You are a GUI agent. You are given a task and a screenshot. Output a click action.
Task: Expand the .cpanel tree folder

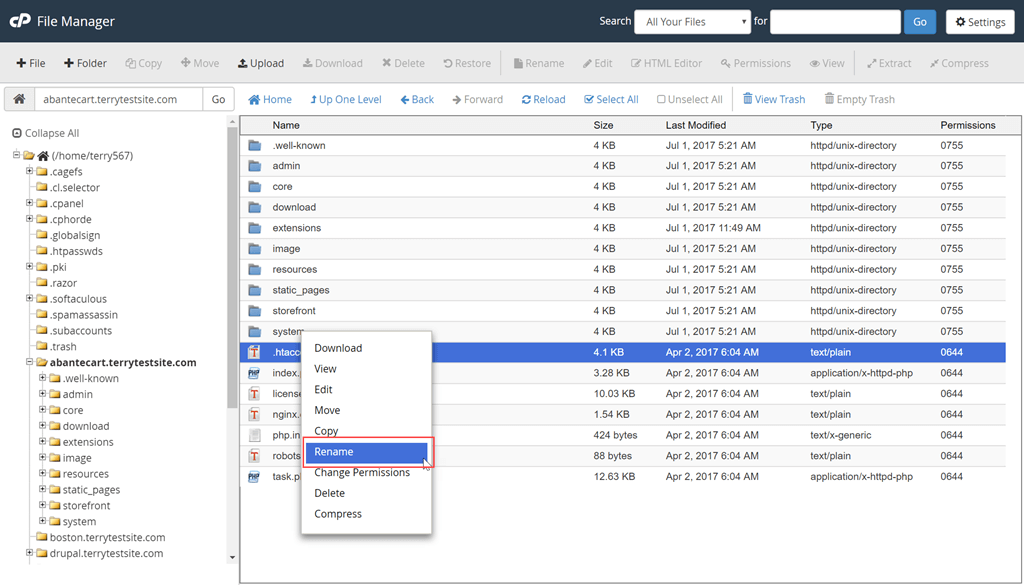(29, 203)
